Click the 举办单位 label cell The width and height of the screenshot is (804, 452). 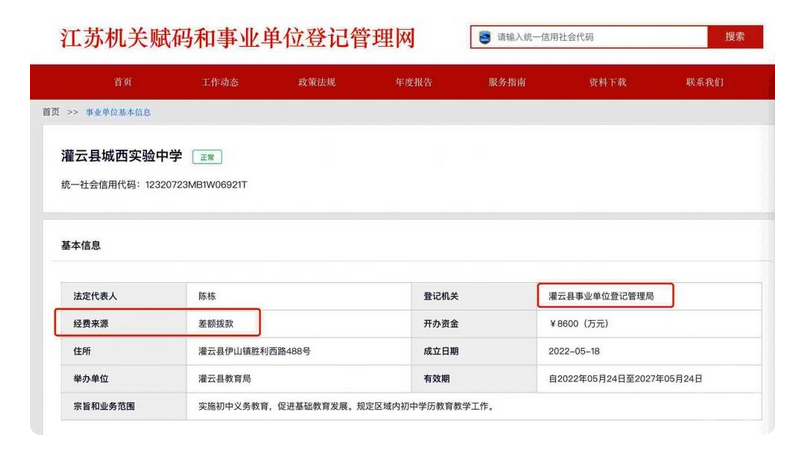(x=124, y=379)
